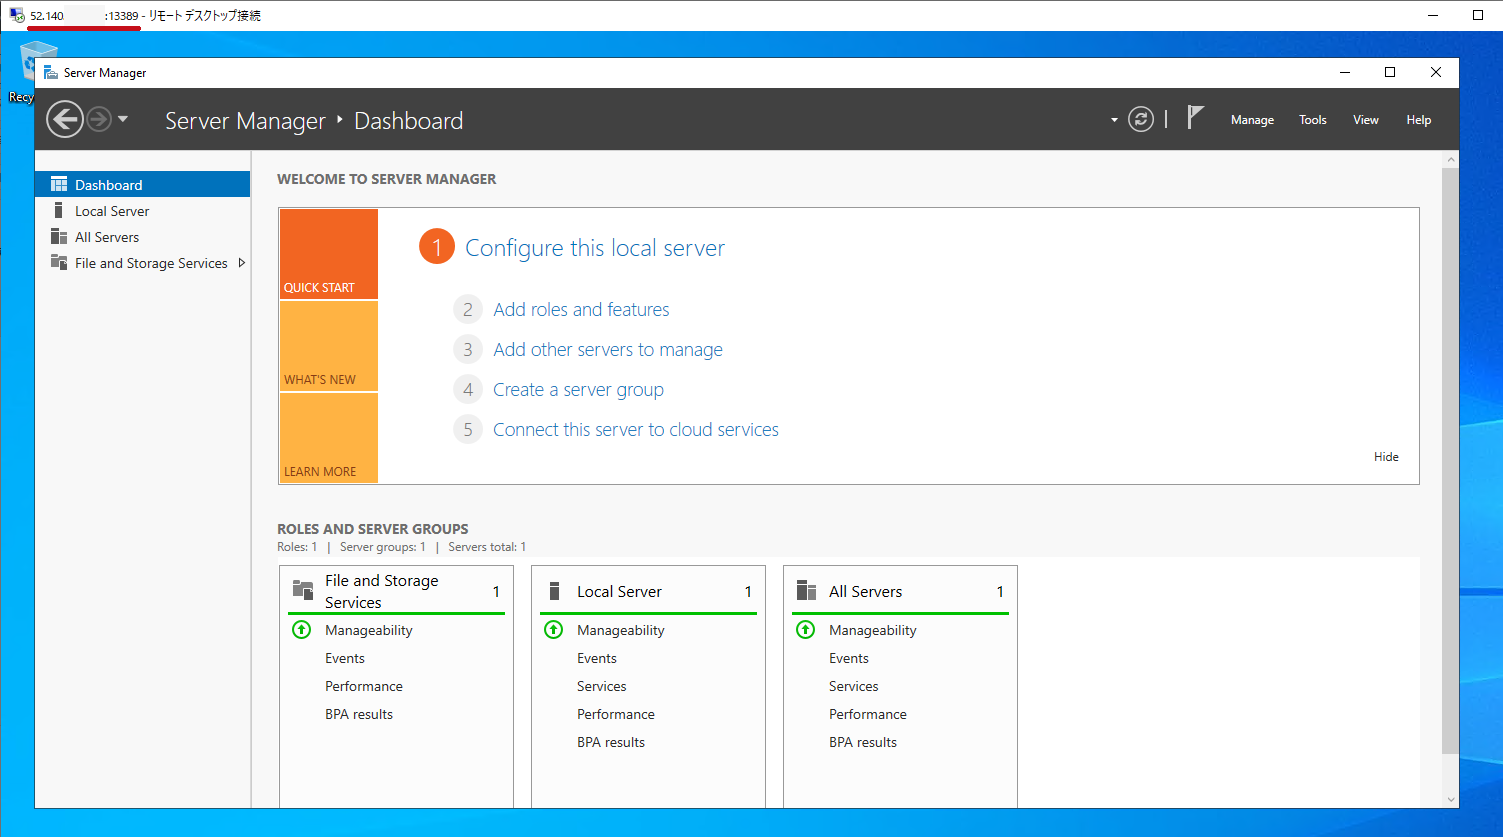Screen dimensions: 1503x837
Task: Open All Servers tile header
Action: 901,591
